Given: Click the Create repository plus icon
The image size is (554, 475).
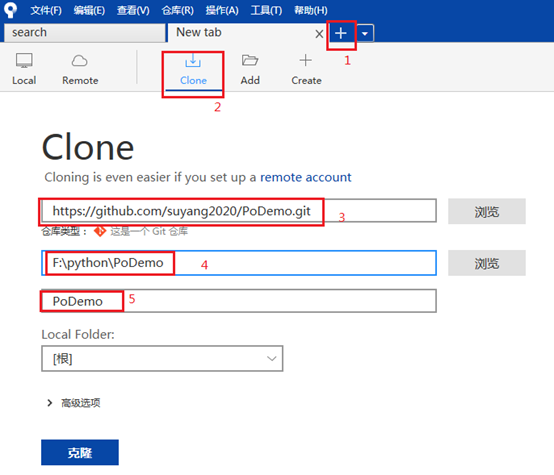Looking at the screenshot, I should 306,69.
